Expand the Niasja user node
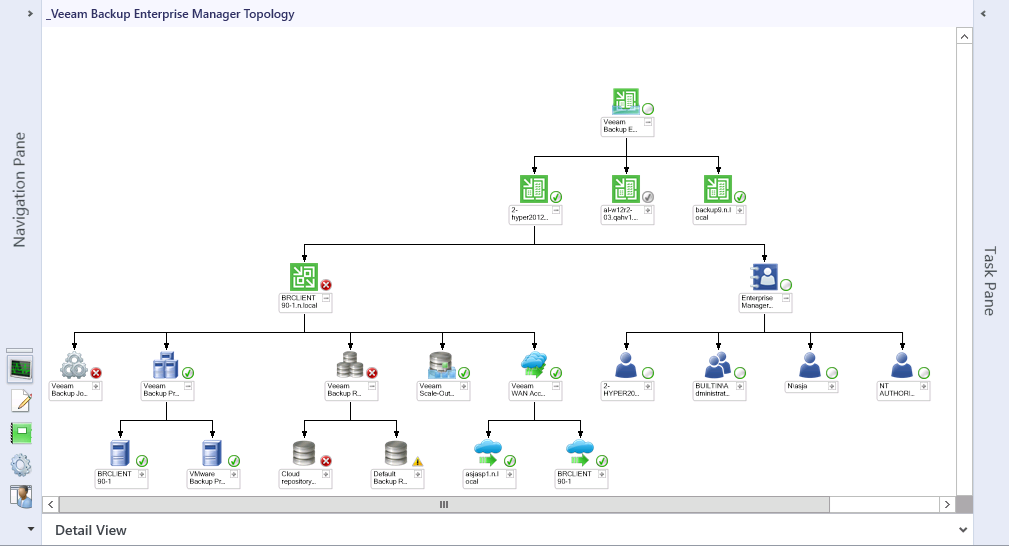Screen dimensions: 1009x546 click(832, 386)
